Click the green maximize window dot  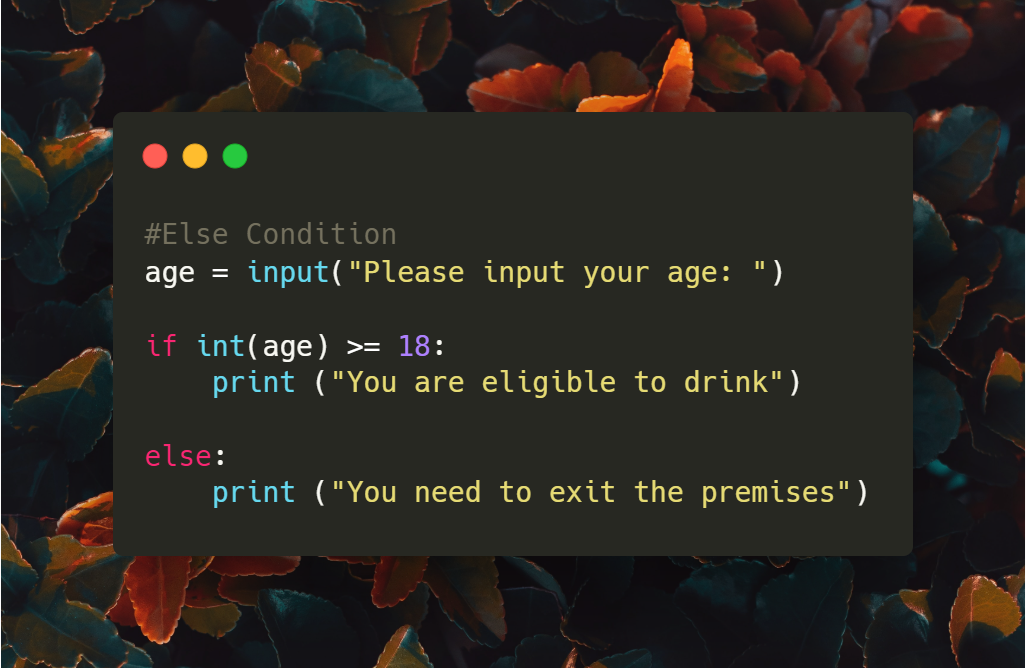coord(235,156)
